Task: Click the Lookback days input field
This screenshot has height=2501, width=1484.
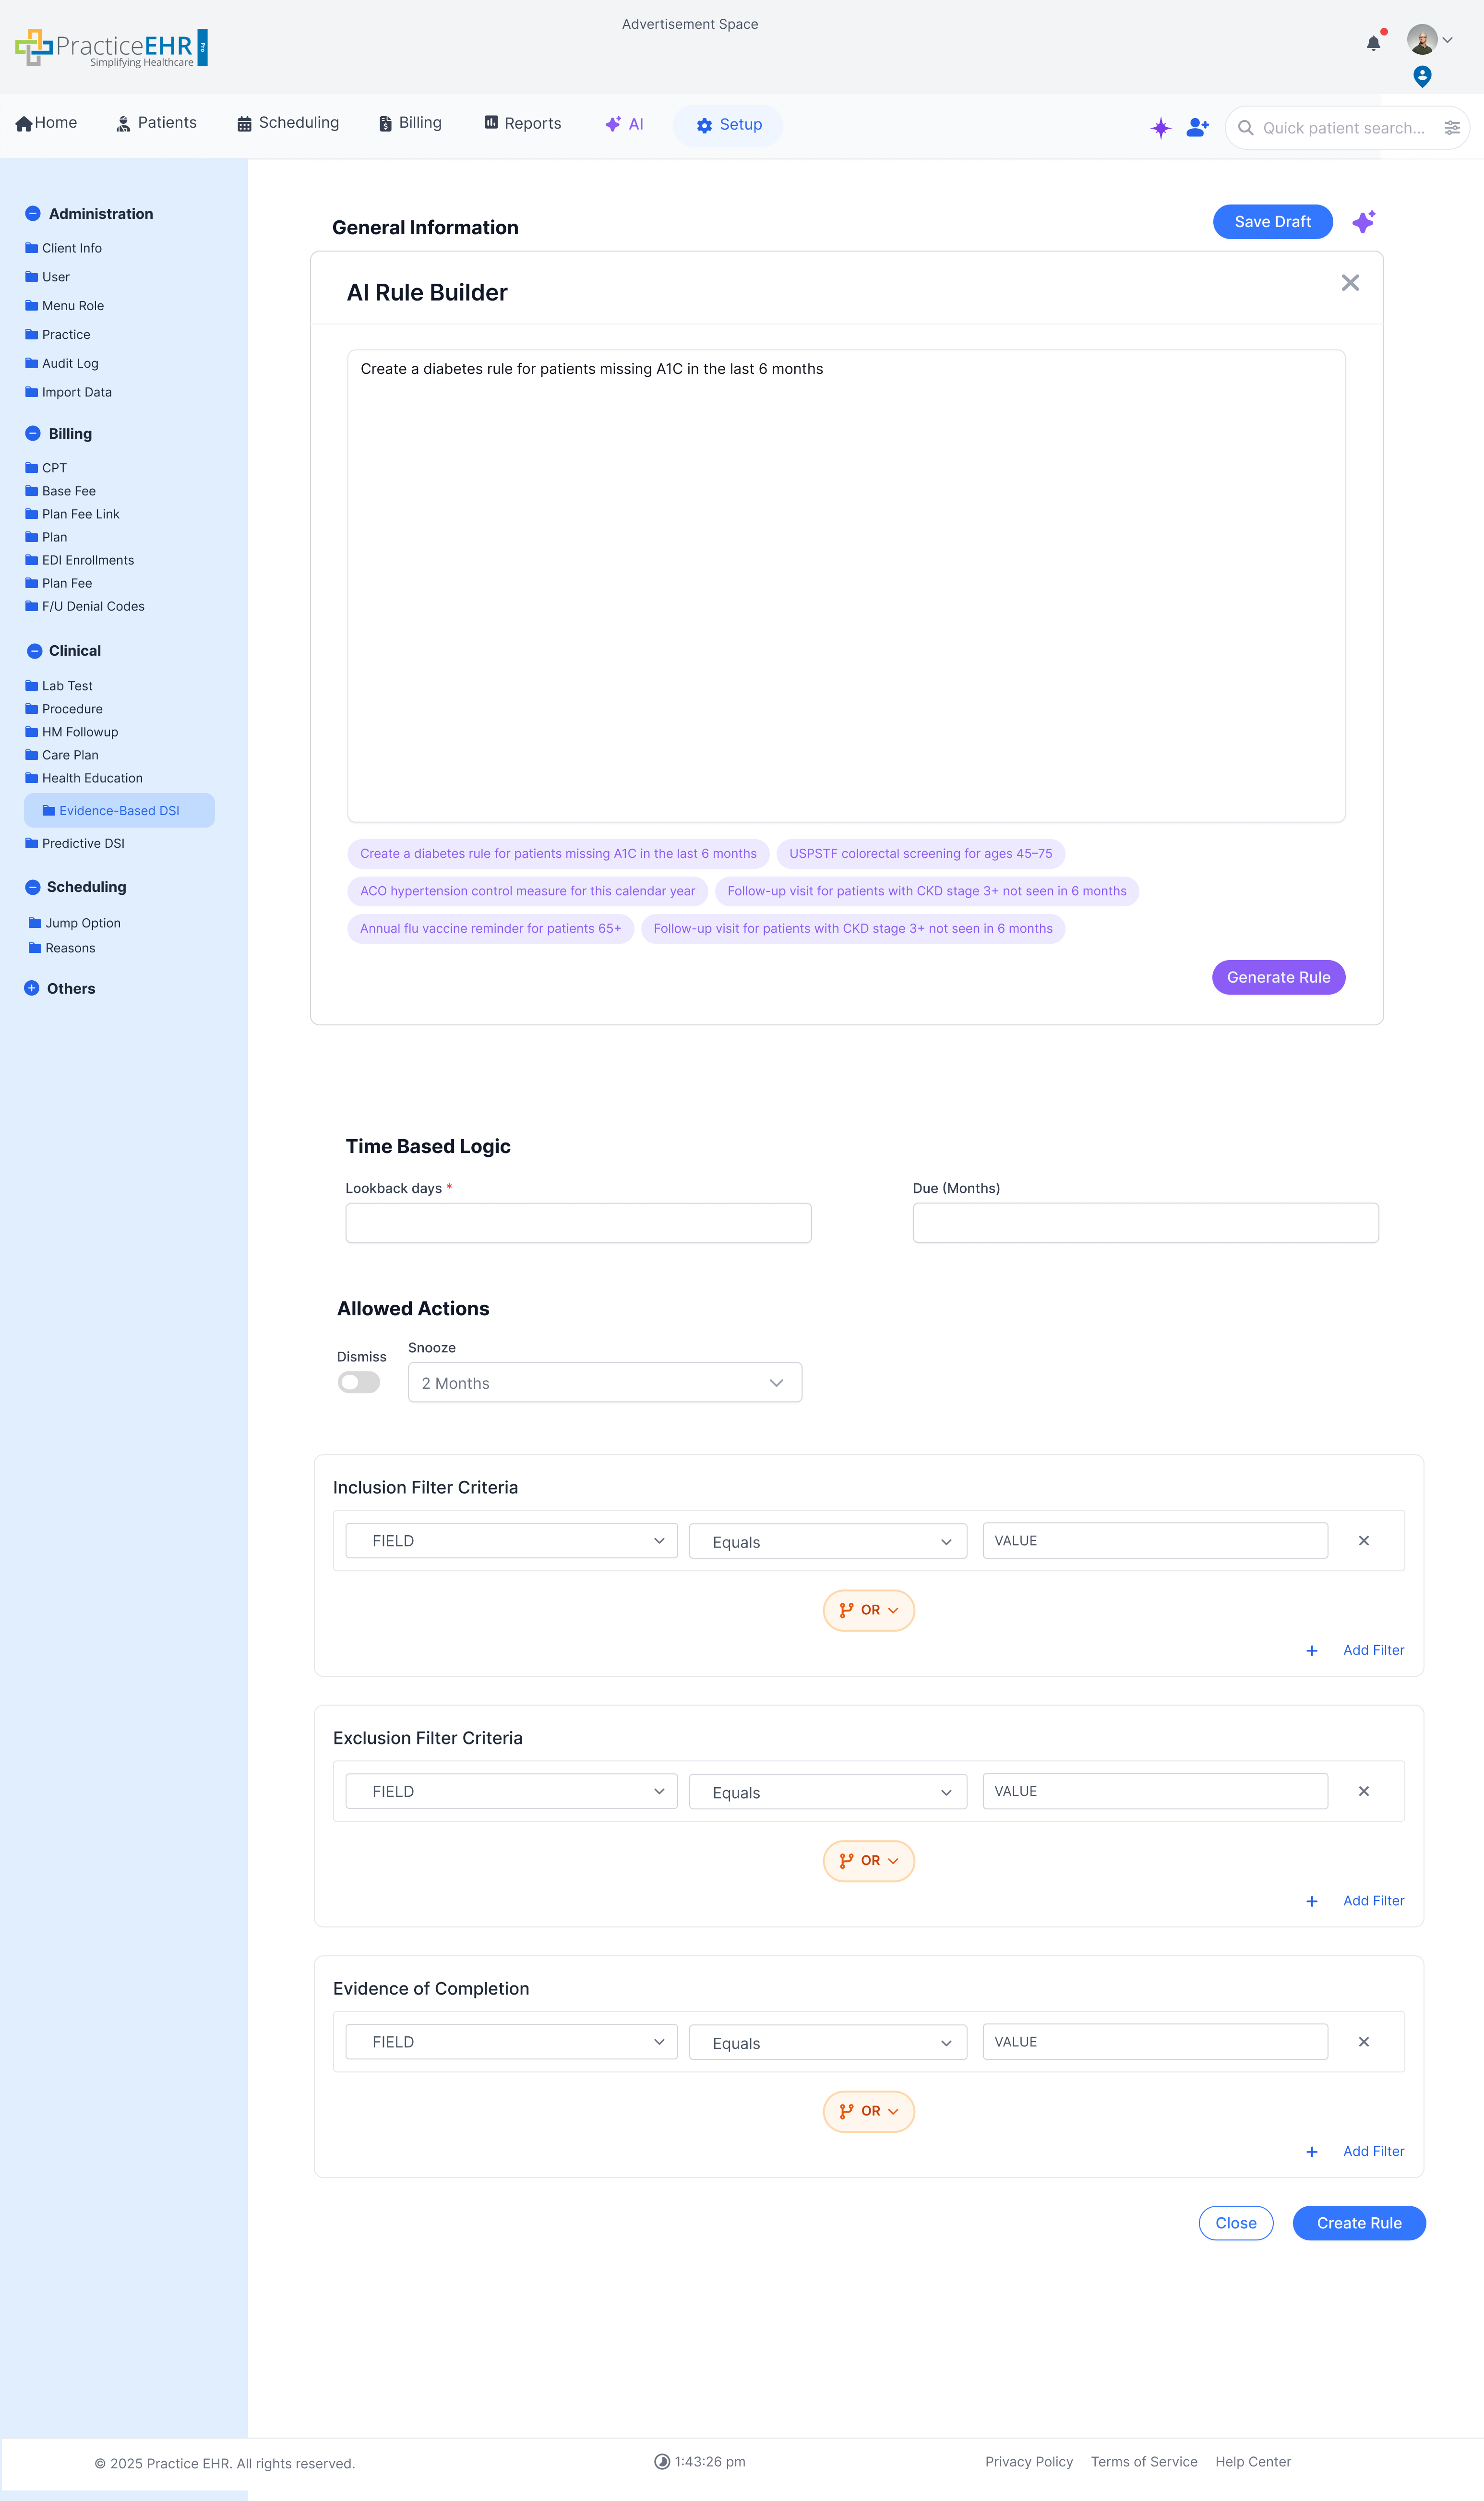Action: tap(578, 1222)
